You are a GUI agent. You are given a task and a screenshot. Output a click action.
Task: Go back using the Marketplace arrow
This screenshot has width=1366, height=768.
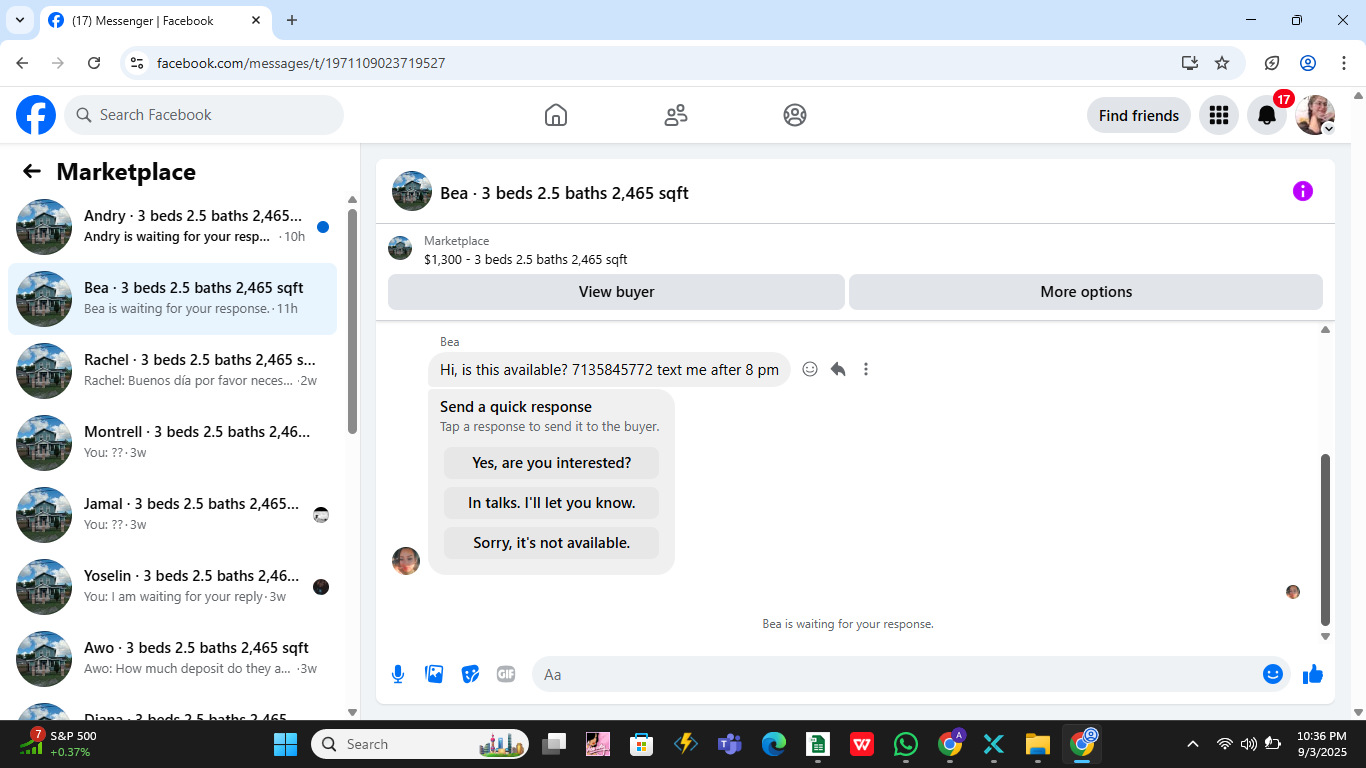pyautogui.click(x=32, y=171)
